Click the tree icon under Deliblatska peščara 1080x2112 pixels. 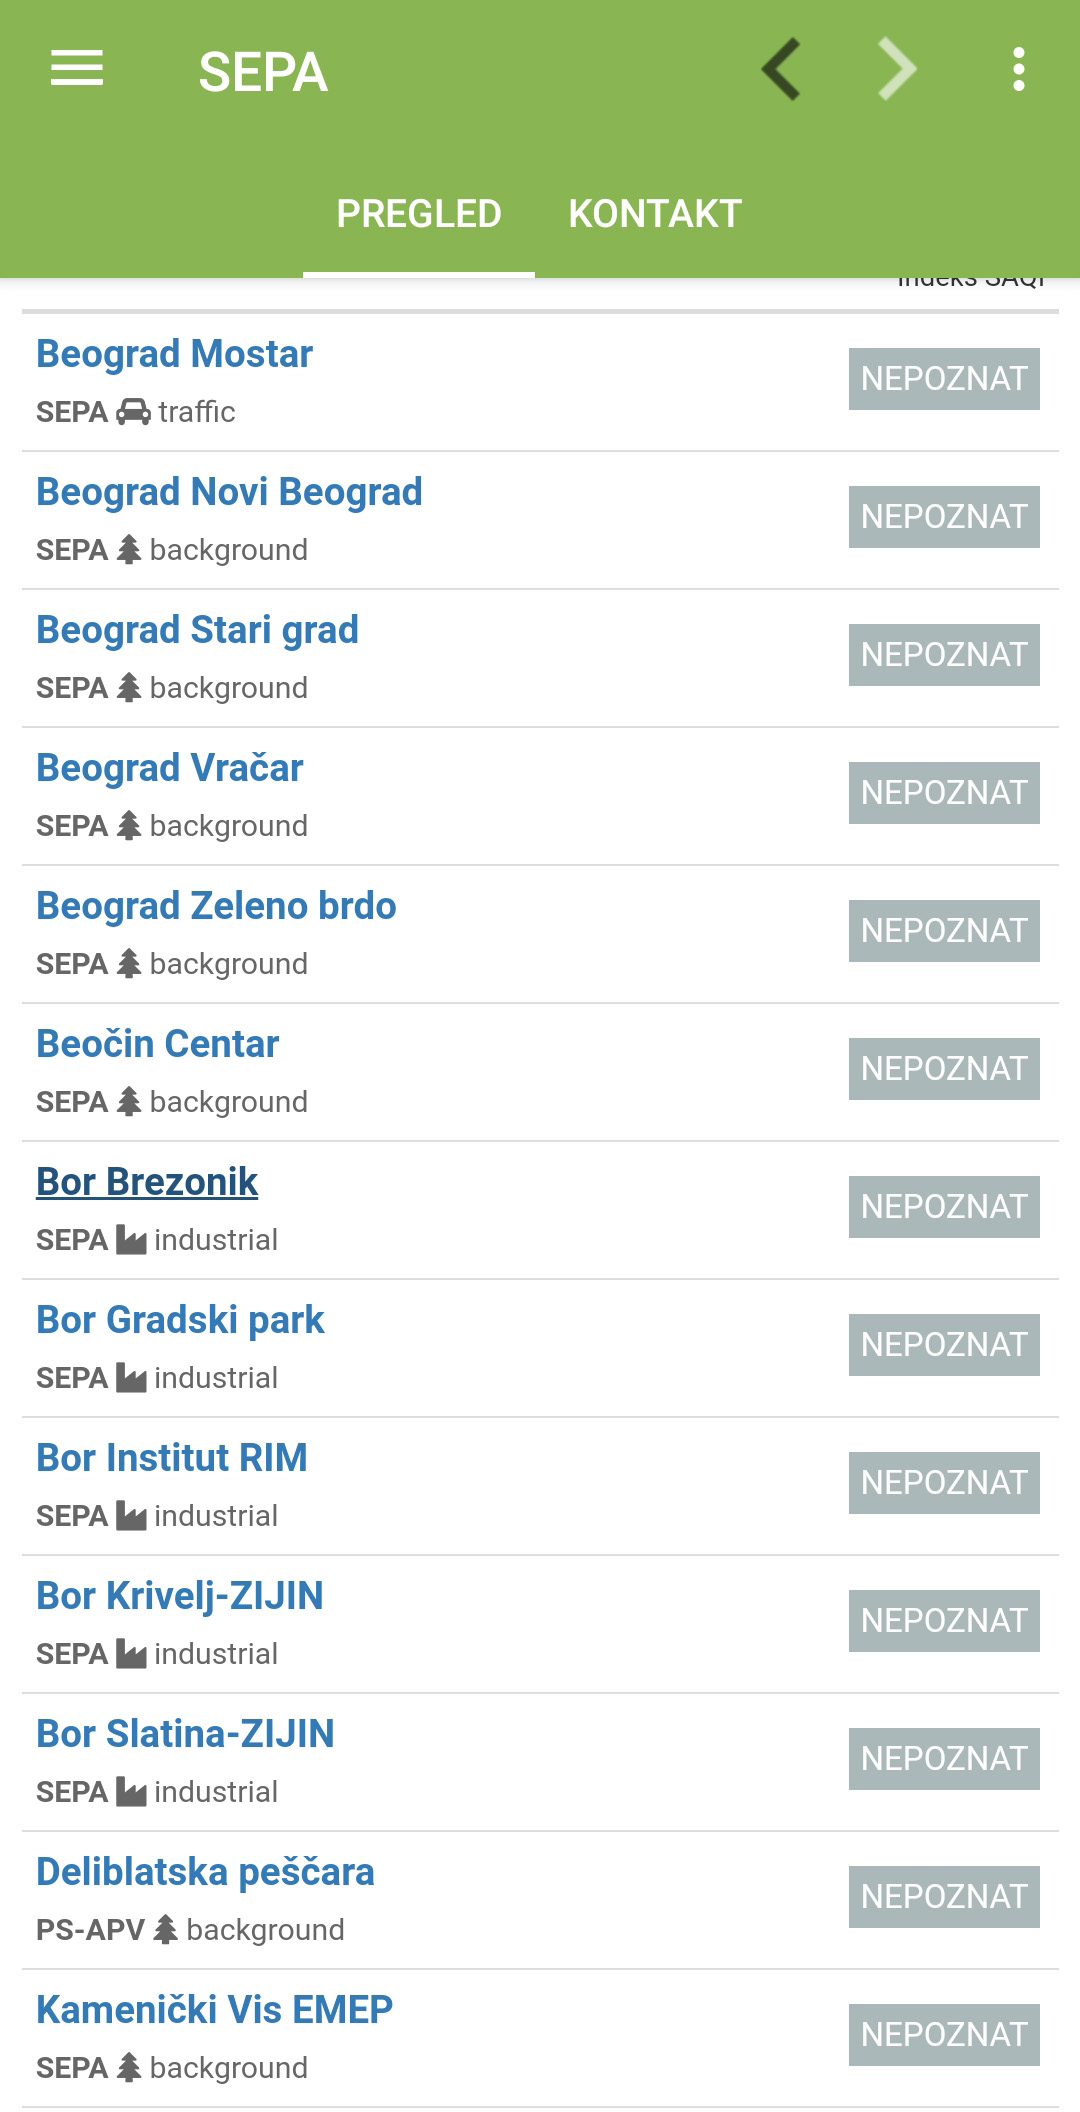click(166, 1930)
